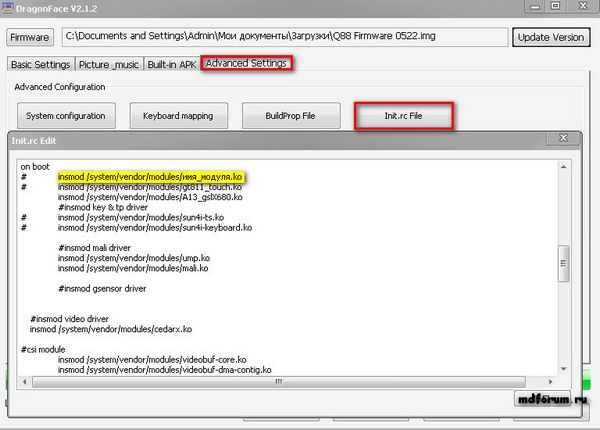This screenshot has width=600, height=430.
Task: Click the A13_gslX680.ko insmod line
Action: tap(150, 197)
